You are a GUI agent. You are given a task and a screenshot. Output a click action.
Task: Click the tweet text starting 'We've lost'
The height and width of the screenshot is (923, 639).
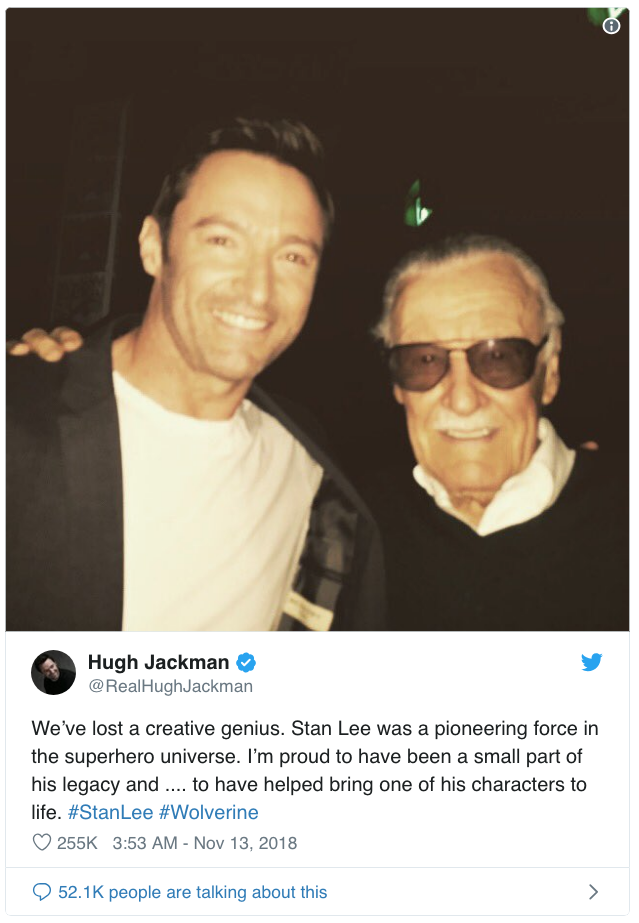[315, 771]
